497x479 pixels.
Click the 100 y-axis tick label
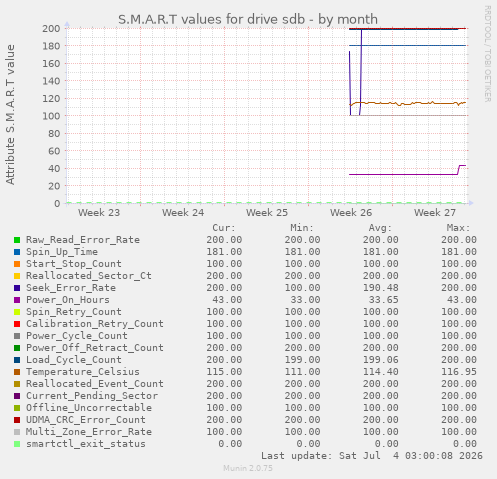(x=51, y=116)
